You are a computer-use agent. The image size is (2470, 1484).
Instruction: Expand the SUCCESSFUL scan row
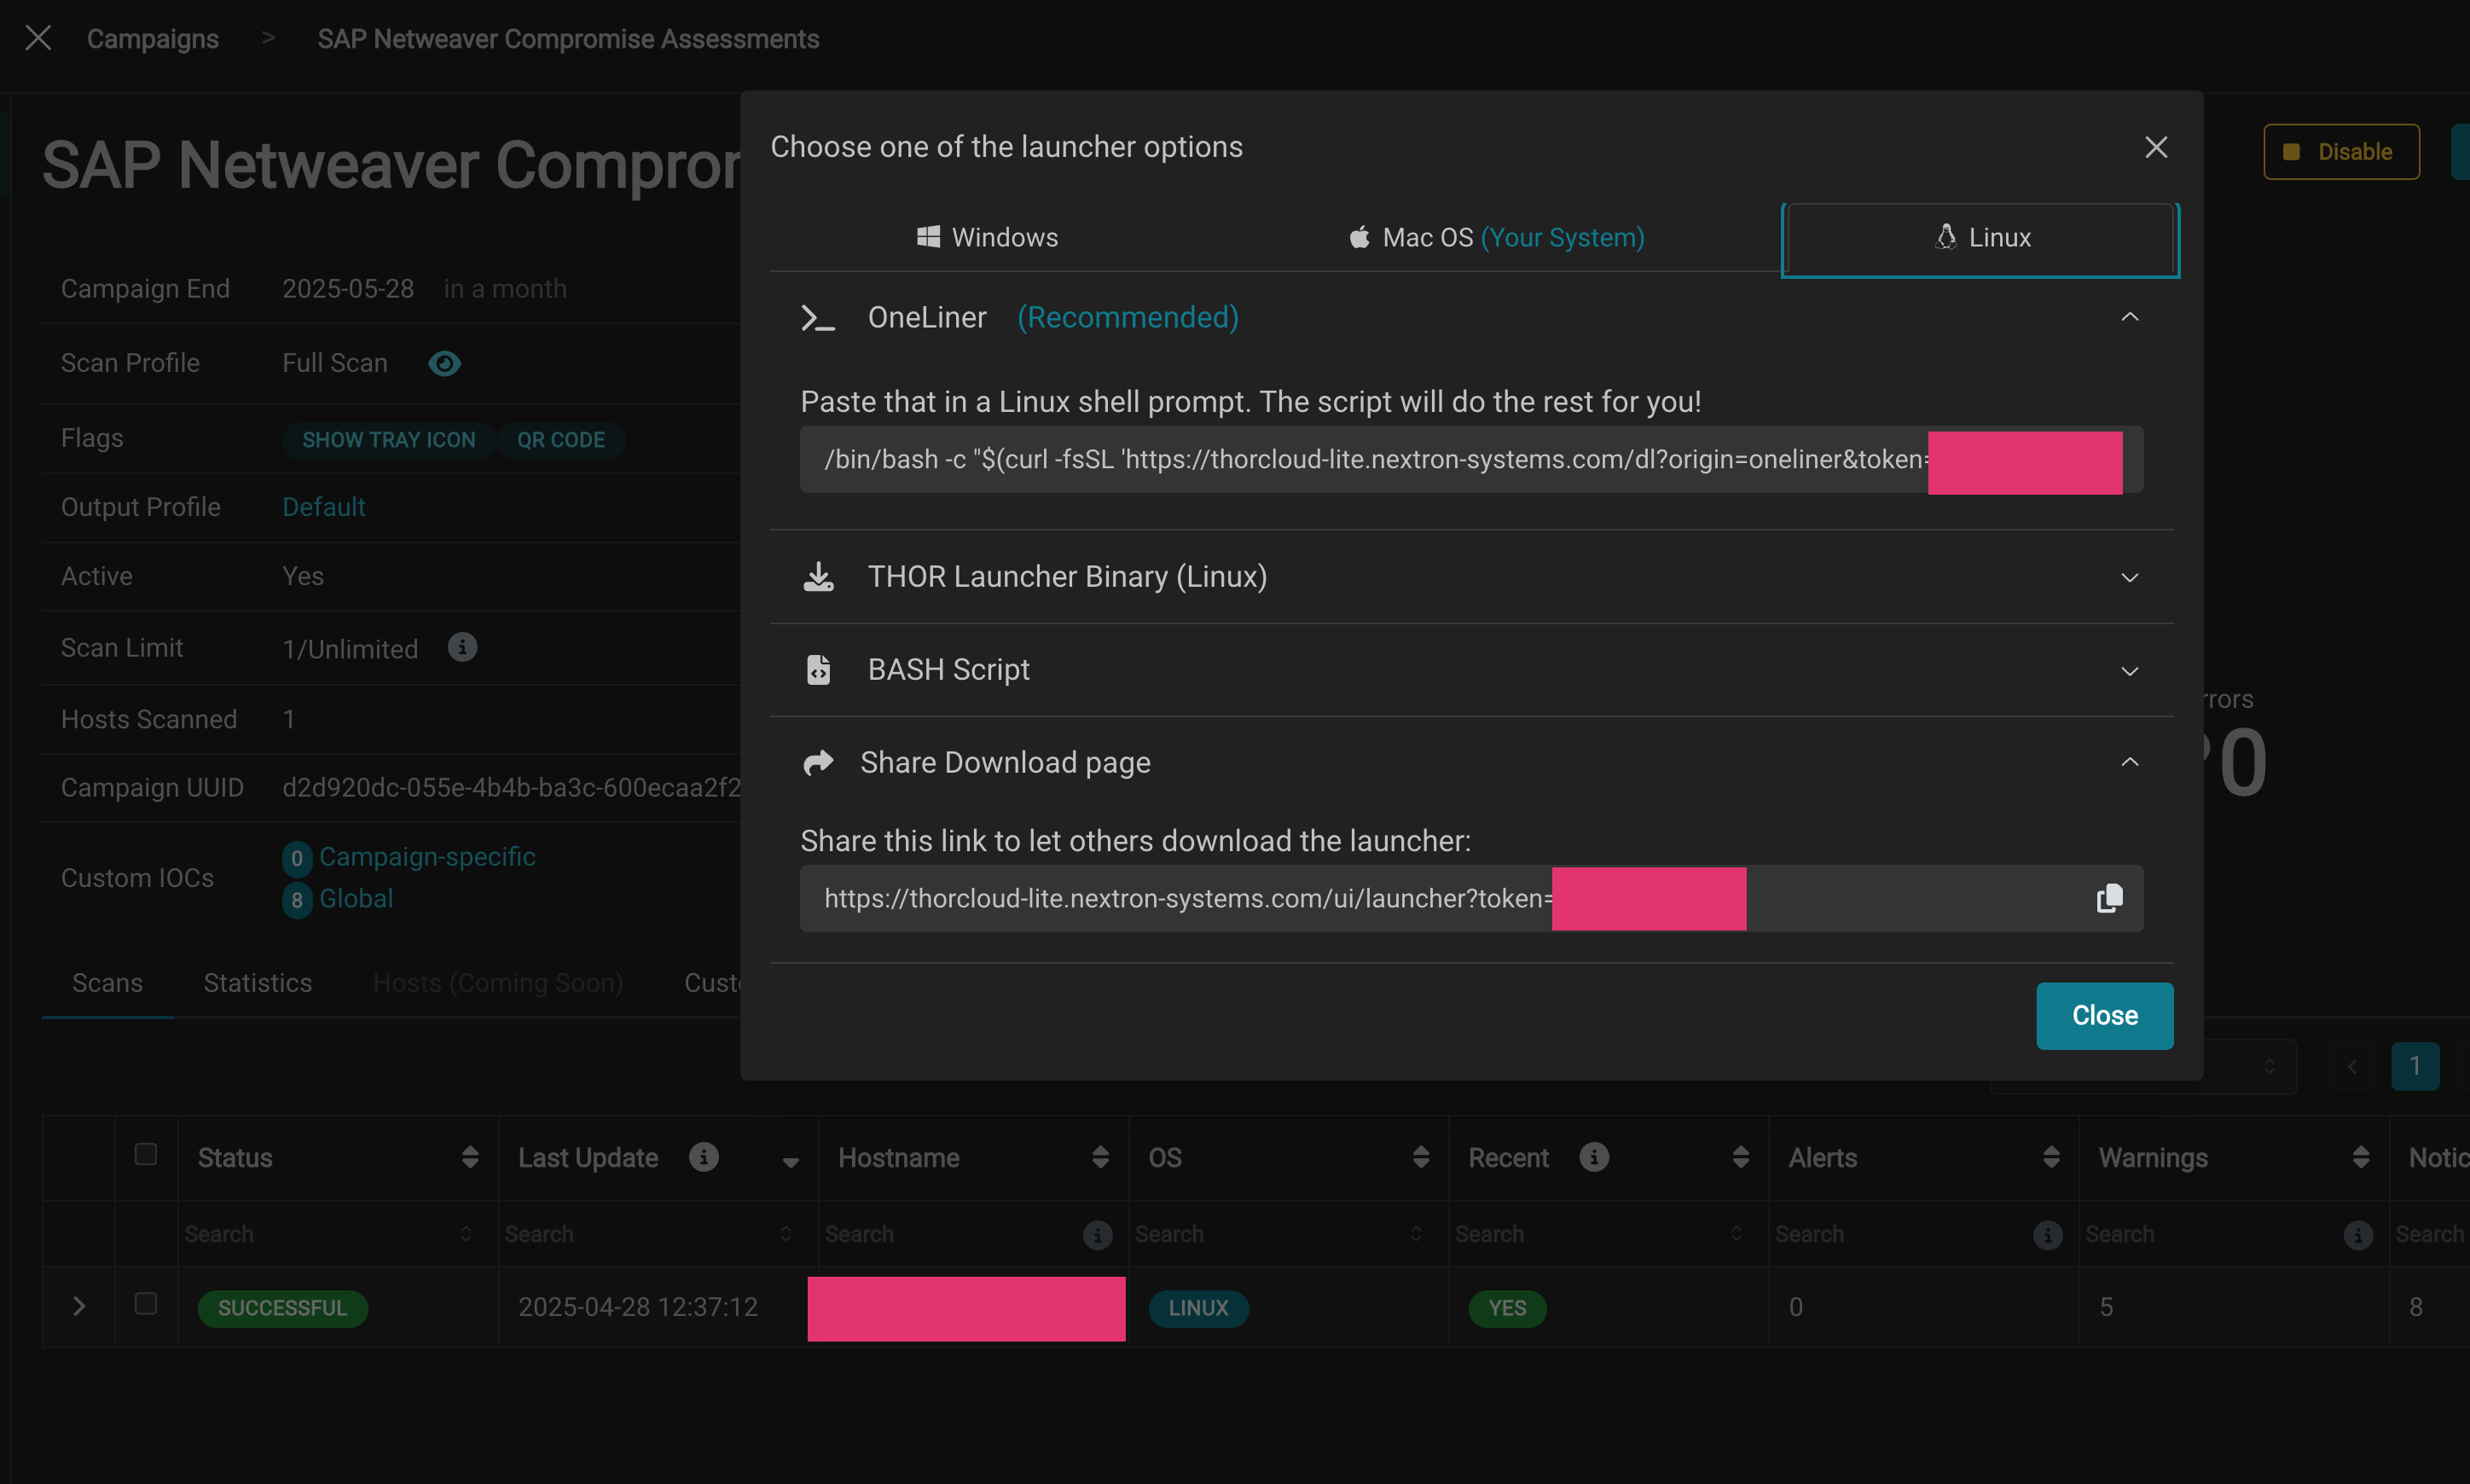pos(79,1307)
